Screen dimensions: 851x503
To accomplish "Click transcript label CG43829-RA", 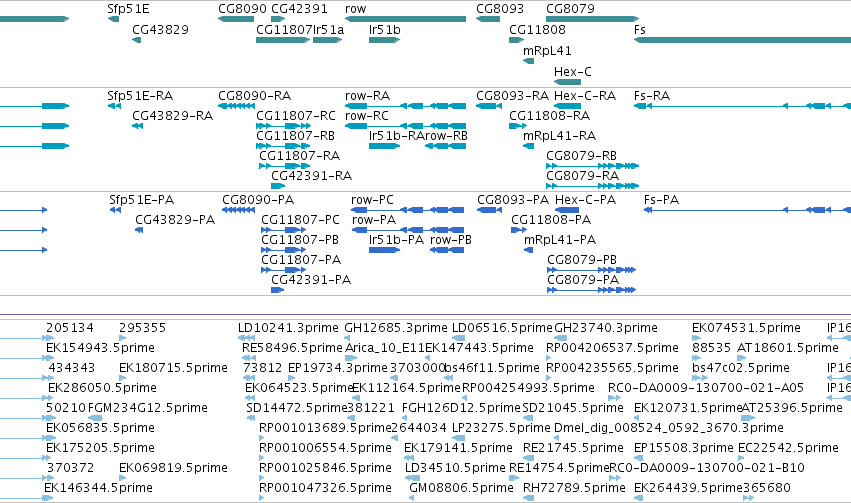I will pos(173,116).
